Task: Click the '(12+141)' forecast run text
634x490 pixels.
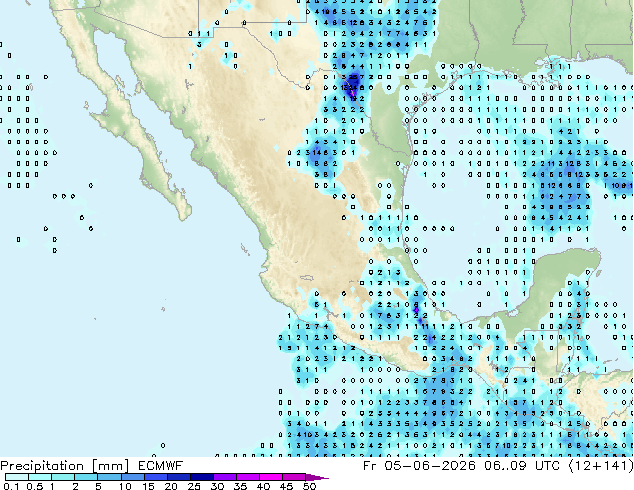Action: [x=601, y=466]
